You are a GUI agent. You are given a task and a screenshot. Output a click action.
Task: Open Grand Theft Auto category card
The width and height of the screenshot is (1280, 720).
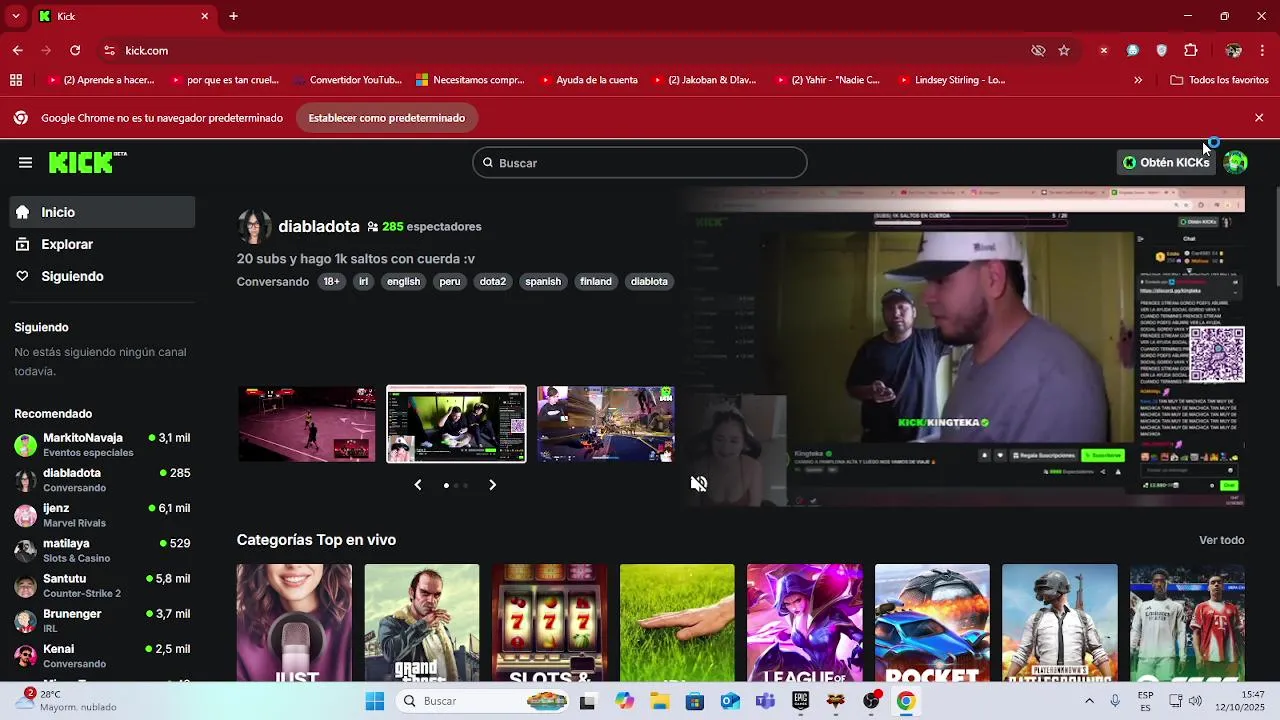(x=422, y=623)
